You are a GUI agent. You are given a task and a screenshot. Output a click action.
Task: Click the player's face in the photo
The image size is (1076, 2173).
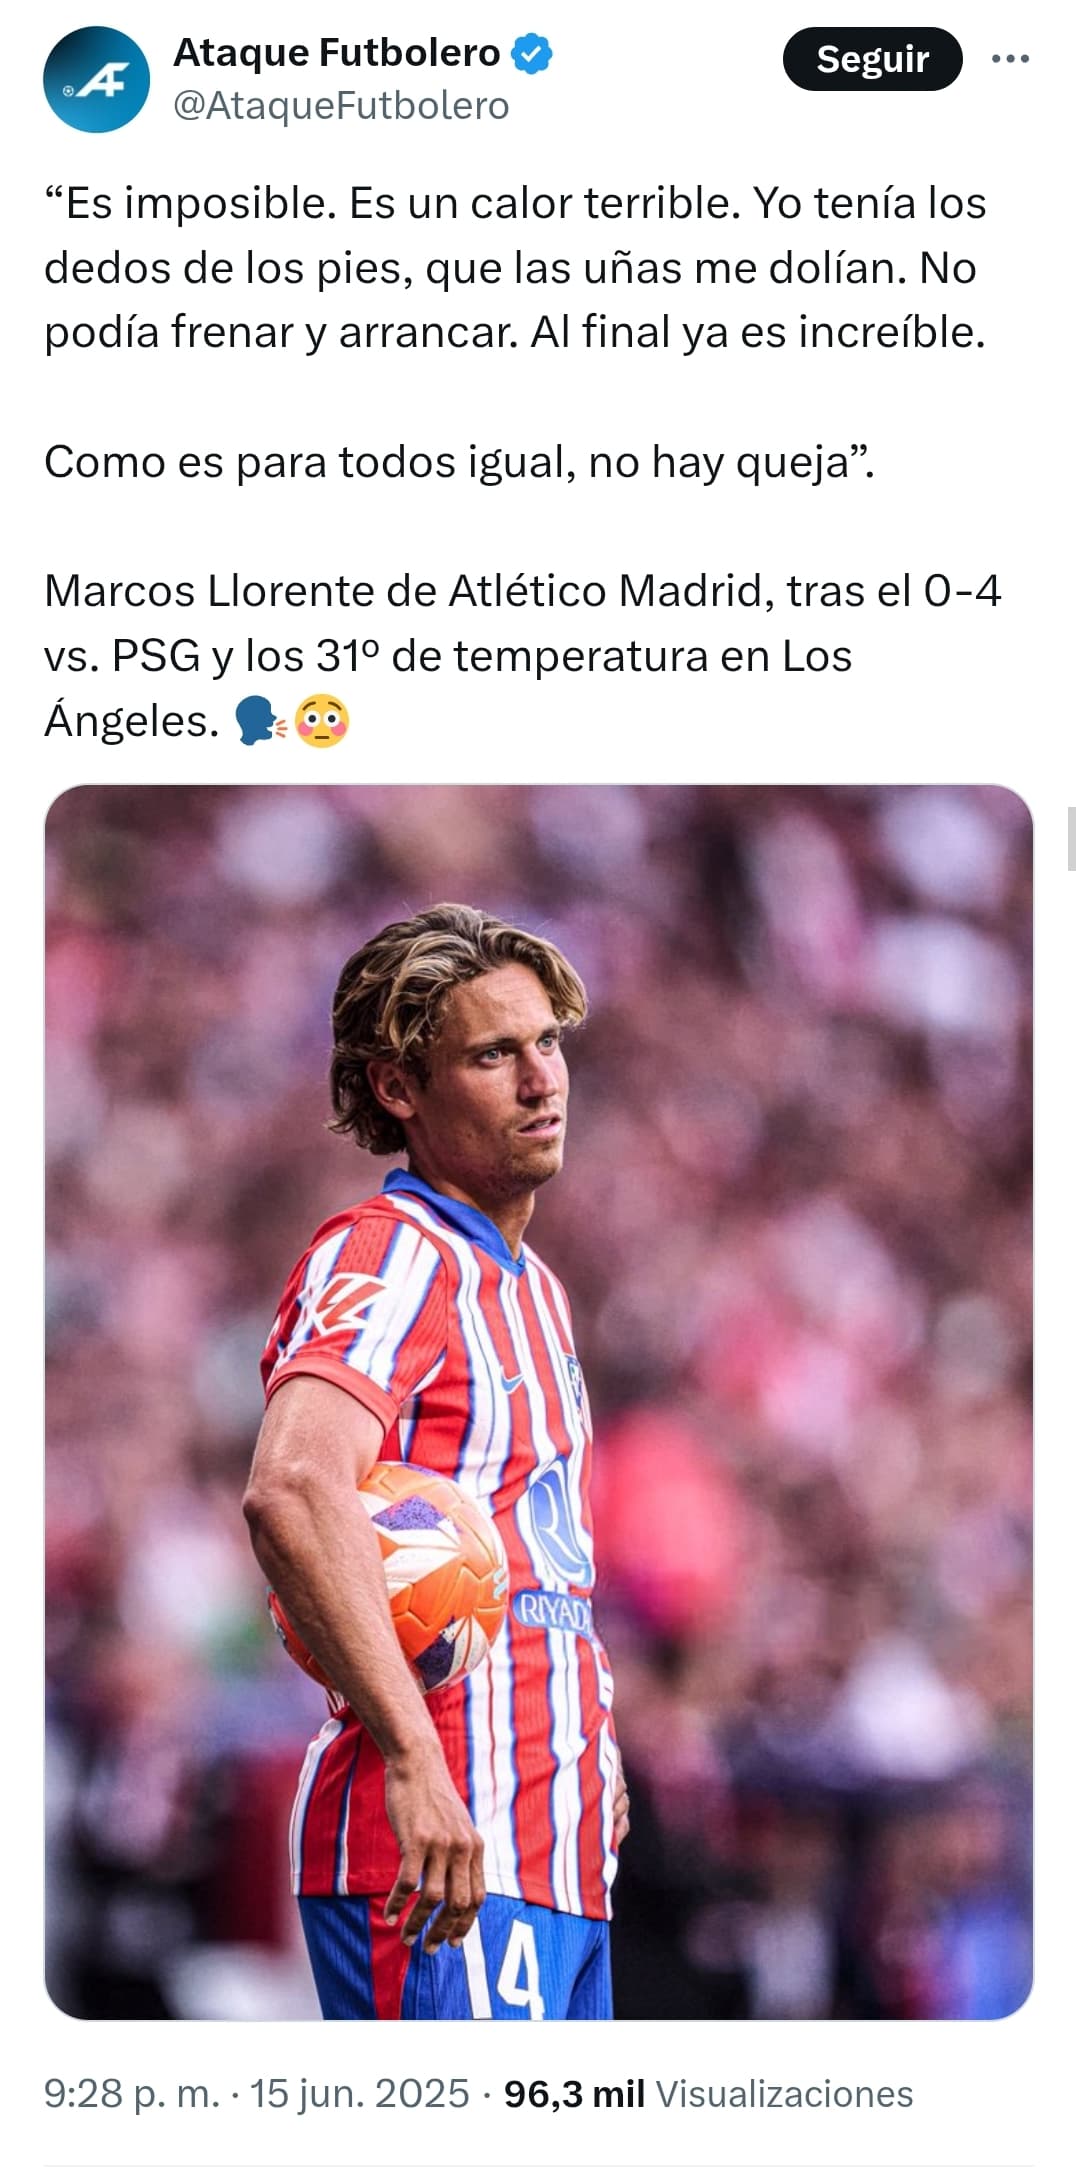coord(496,1085)
